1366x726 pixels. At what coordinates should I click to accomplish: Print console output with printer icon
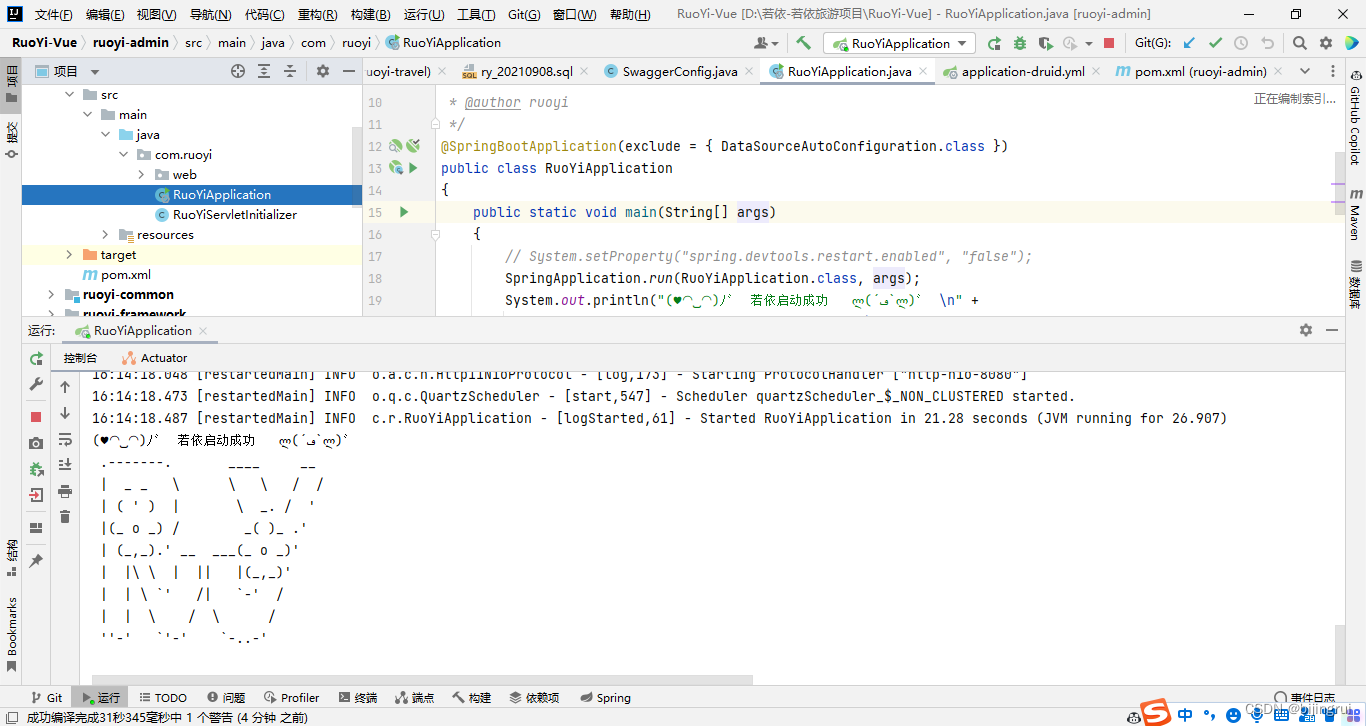click(x=65, y=491)
